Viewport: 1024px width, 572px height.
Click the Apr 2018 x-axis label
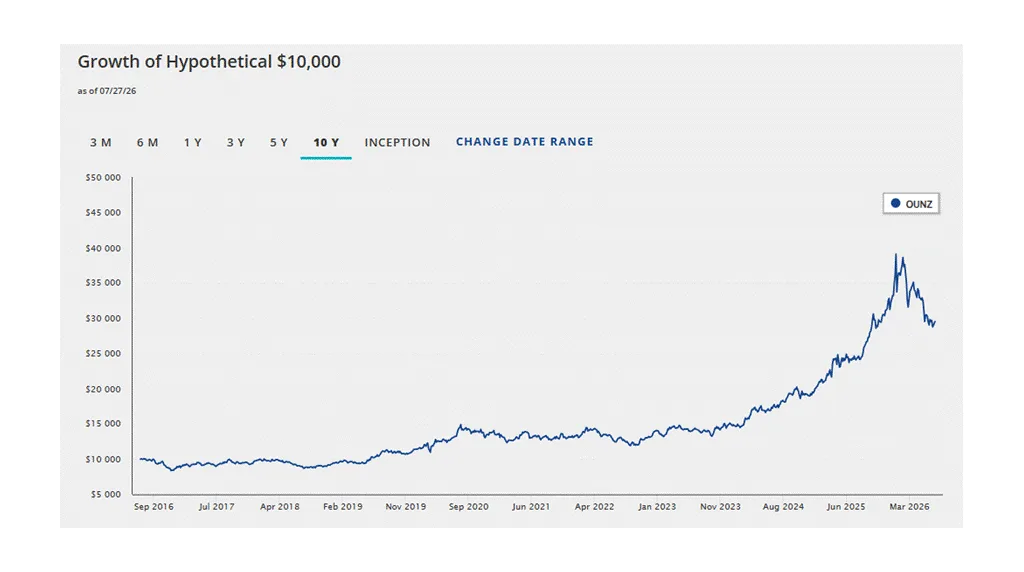click(280, 507)
